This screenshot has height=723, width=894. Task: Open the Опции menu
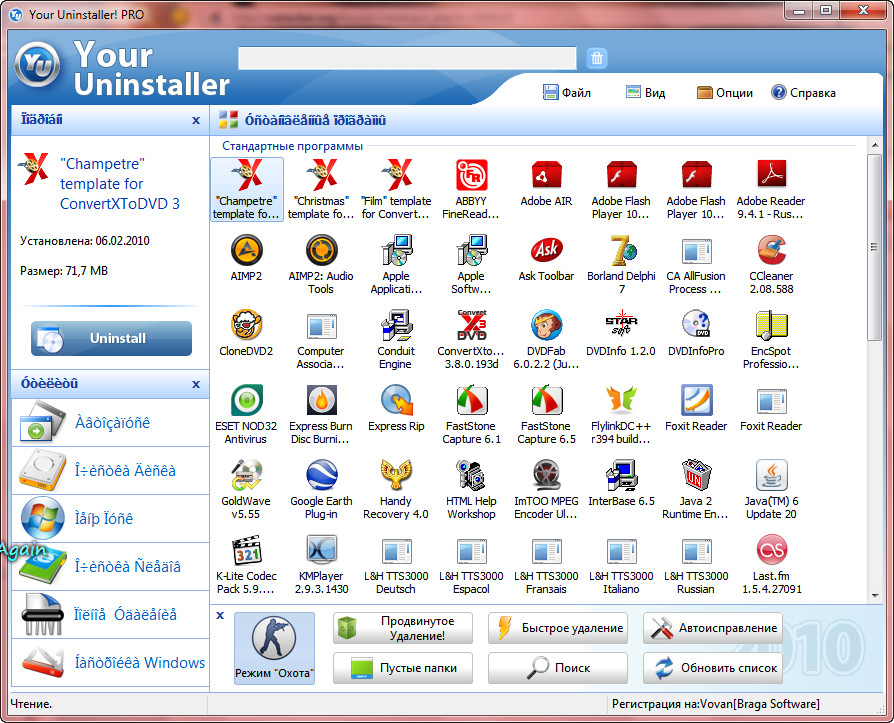725,92
